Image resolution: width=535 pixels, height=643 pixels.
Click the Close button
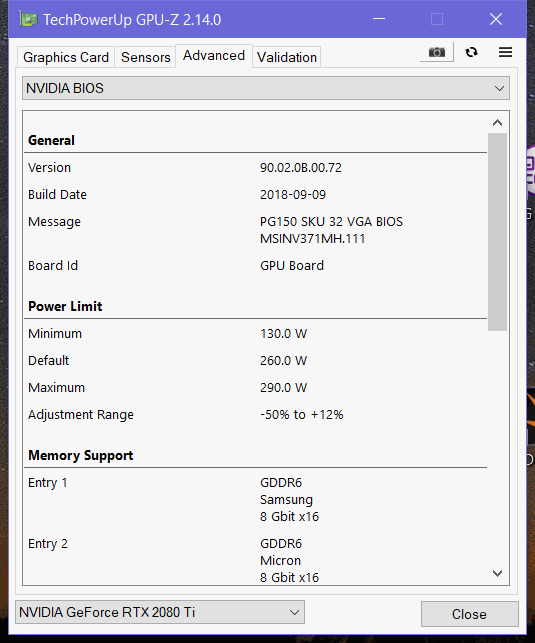point(469,614)
